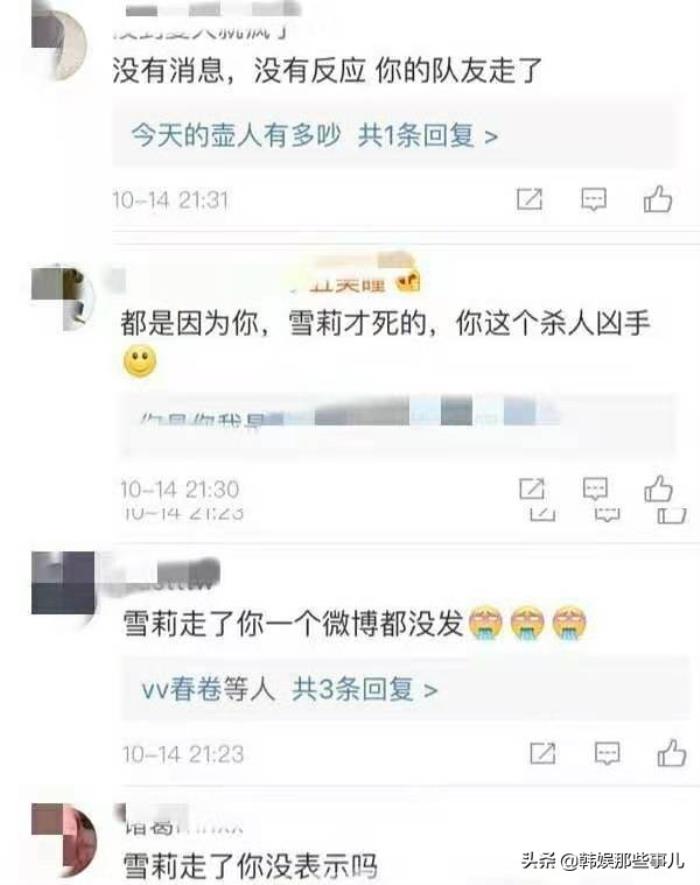Repost the 10-14 21:31 comment
The image size is (700, 885).
pos(530,199)
